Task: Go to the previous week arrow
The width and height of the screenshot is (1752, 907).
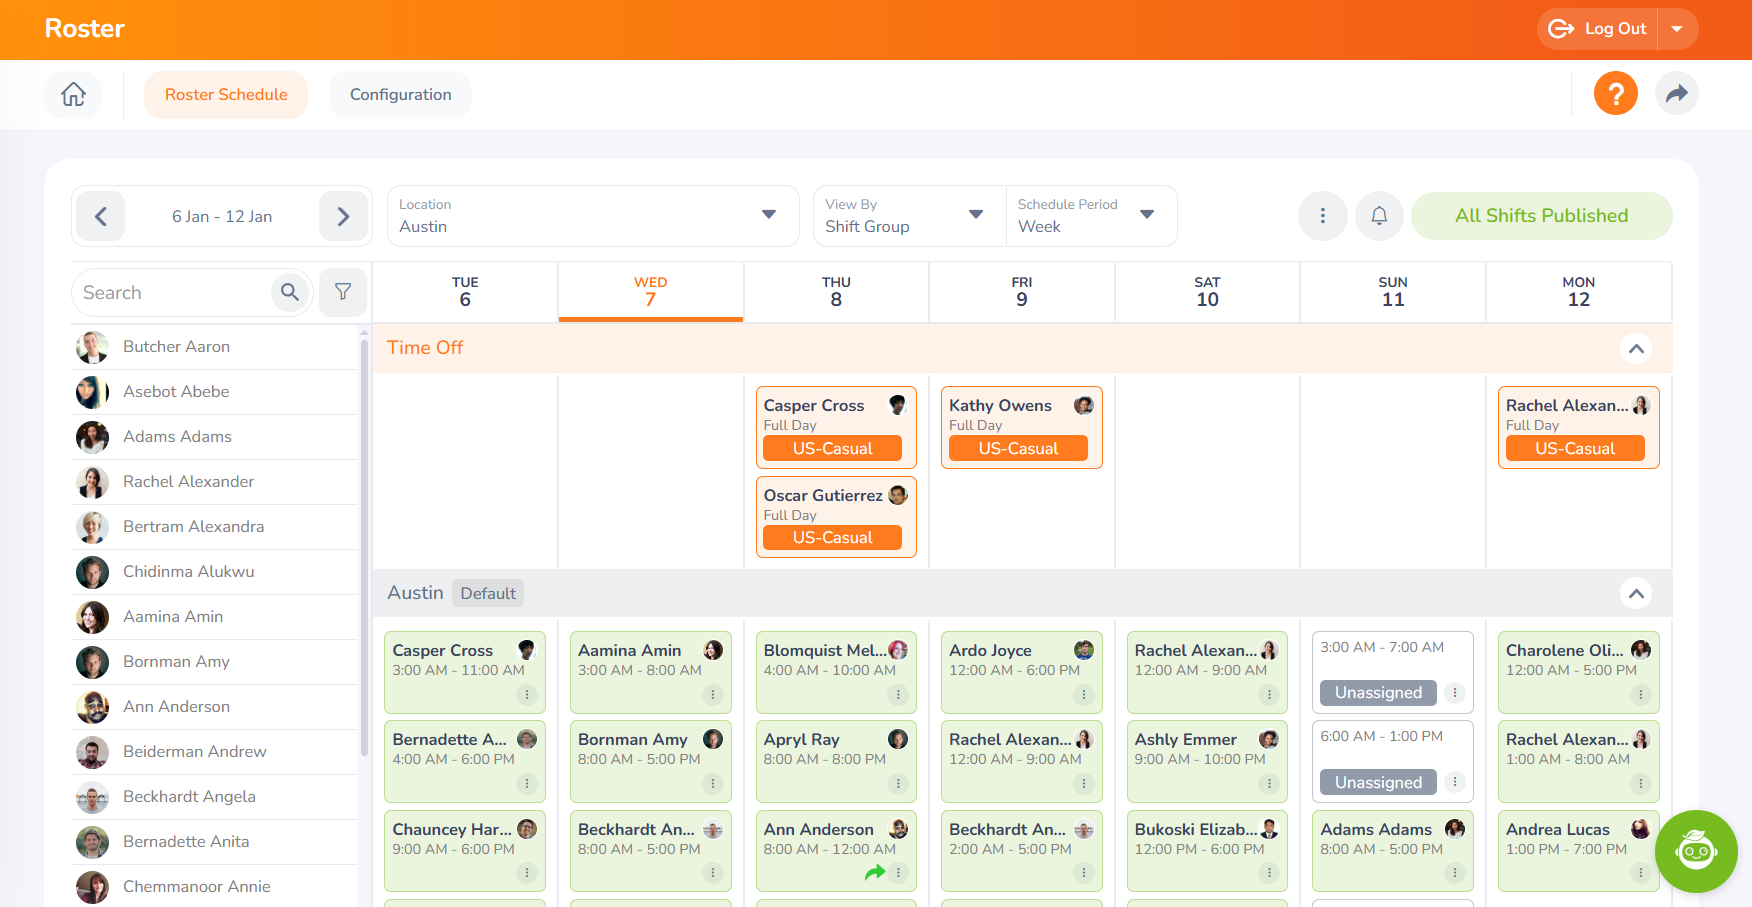Action: 100,216
